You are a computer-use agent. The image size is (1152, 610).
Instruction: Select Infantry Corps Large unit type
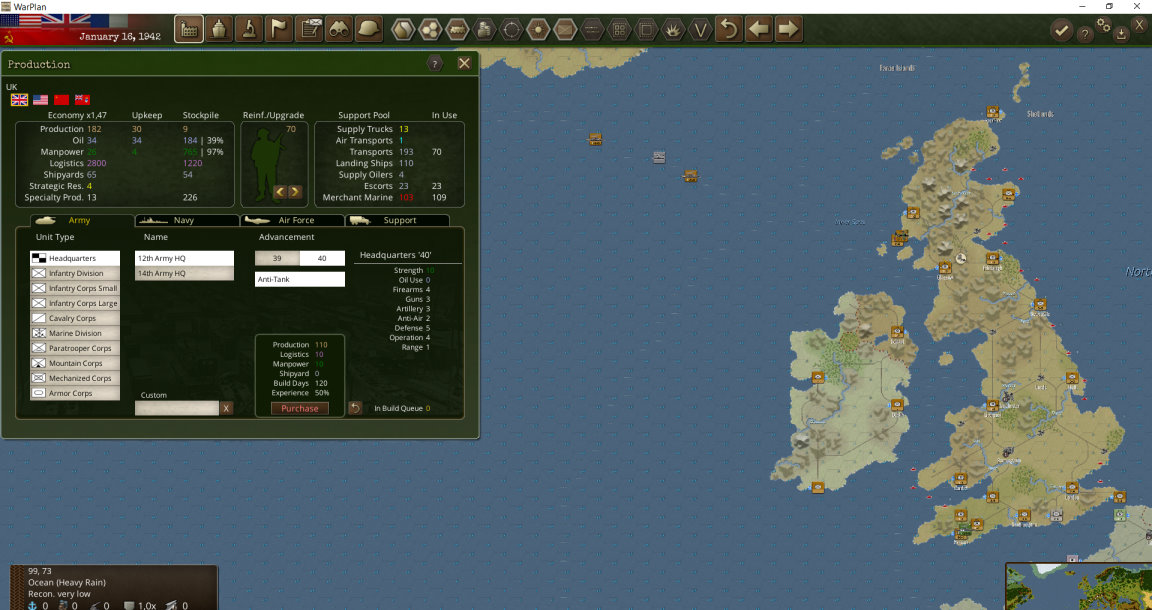click(75, 304)
